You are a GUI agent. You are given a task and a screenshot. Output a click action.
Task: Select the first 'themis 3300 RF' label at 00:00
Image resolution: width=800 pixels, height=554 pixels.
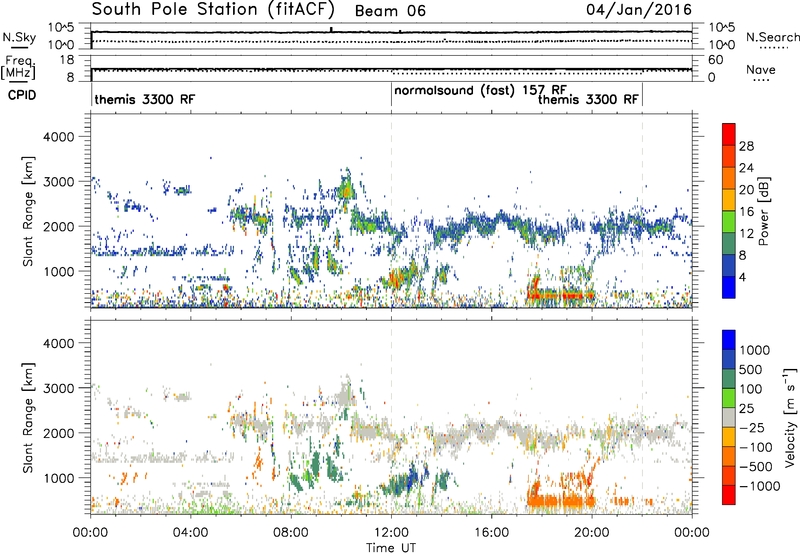coord(144,99)
